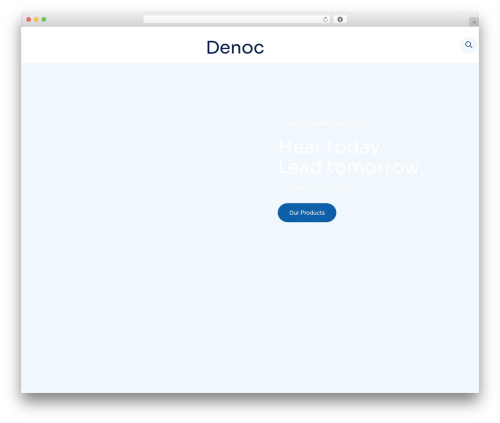Close the browser window with red button
500x423 pixels.
pyautogui.click(x=29, y=20)
